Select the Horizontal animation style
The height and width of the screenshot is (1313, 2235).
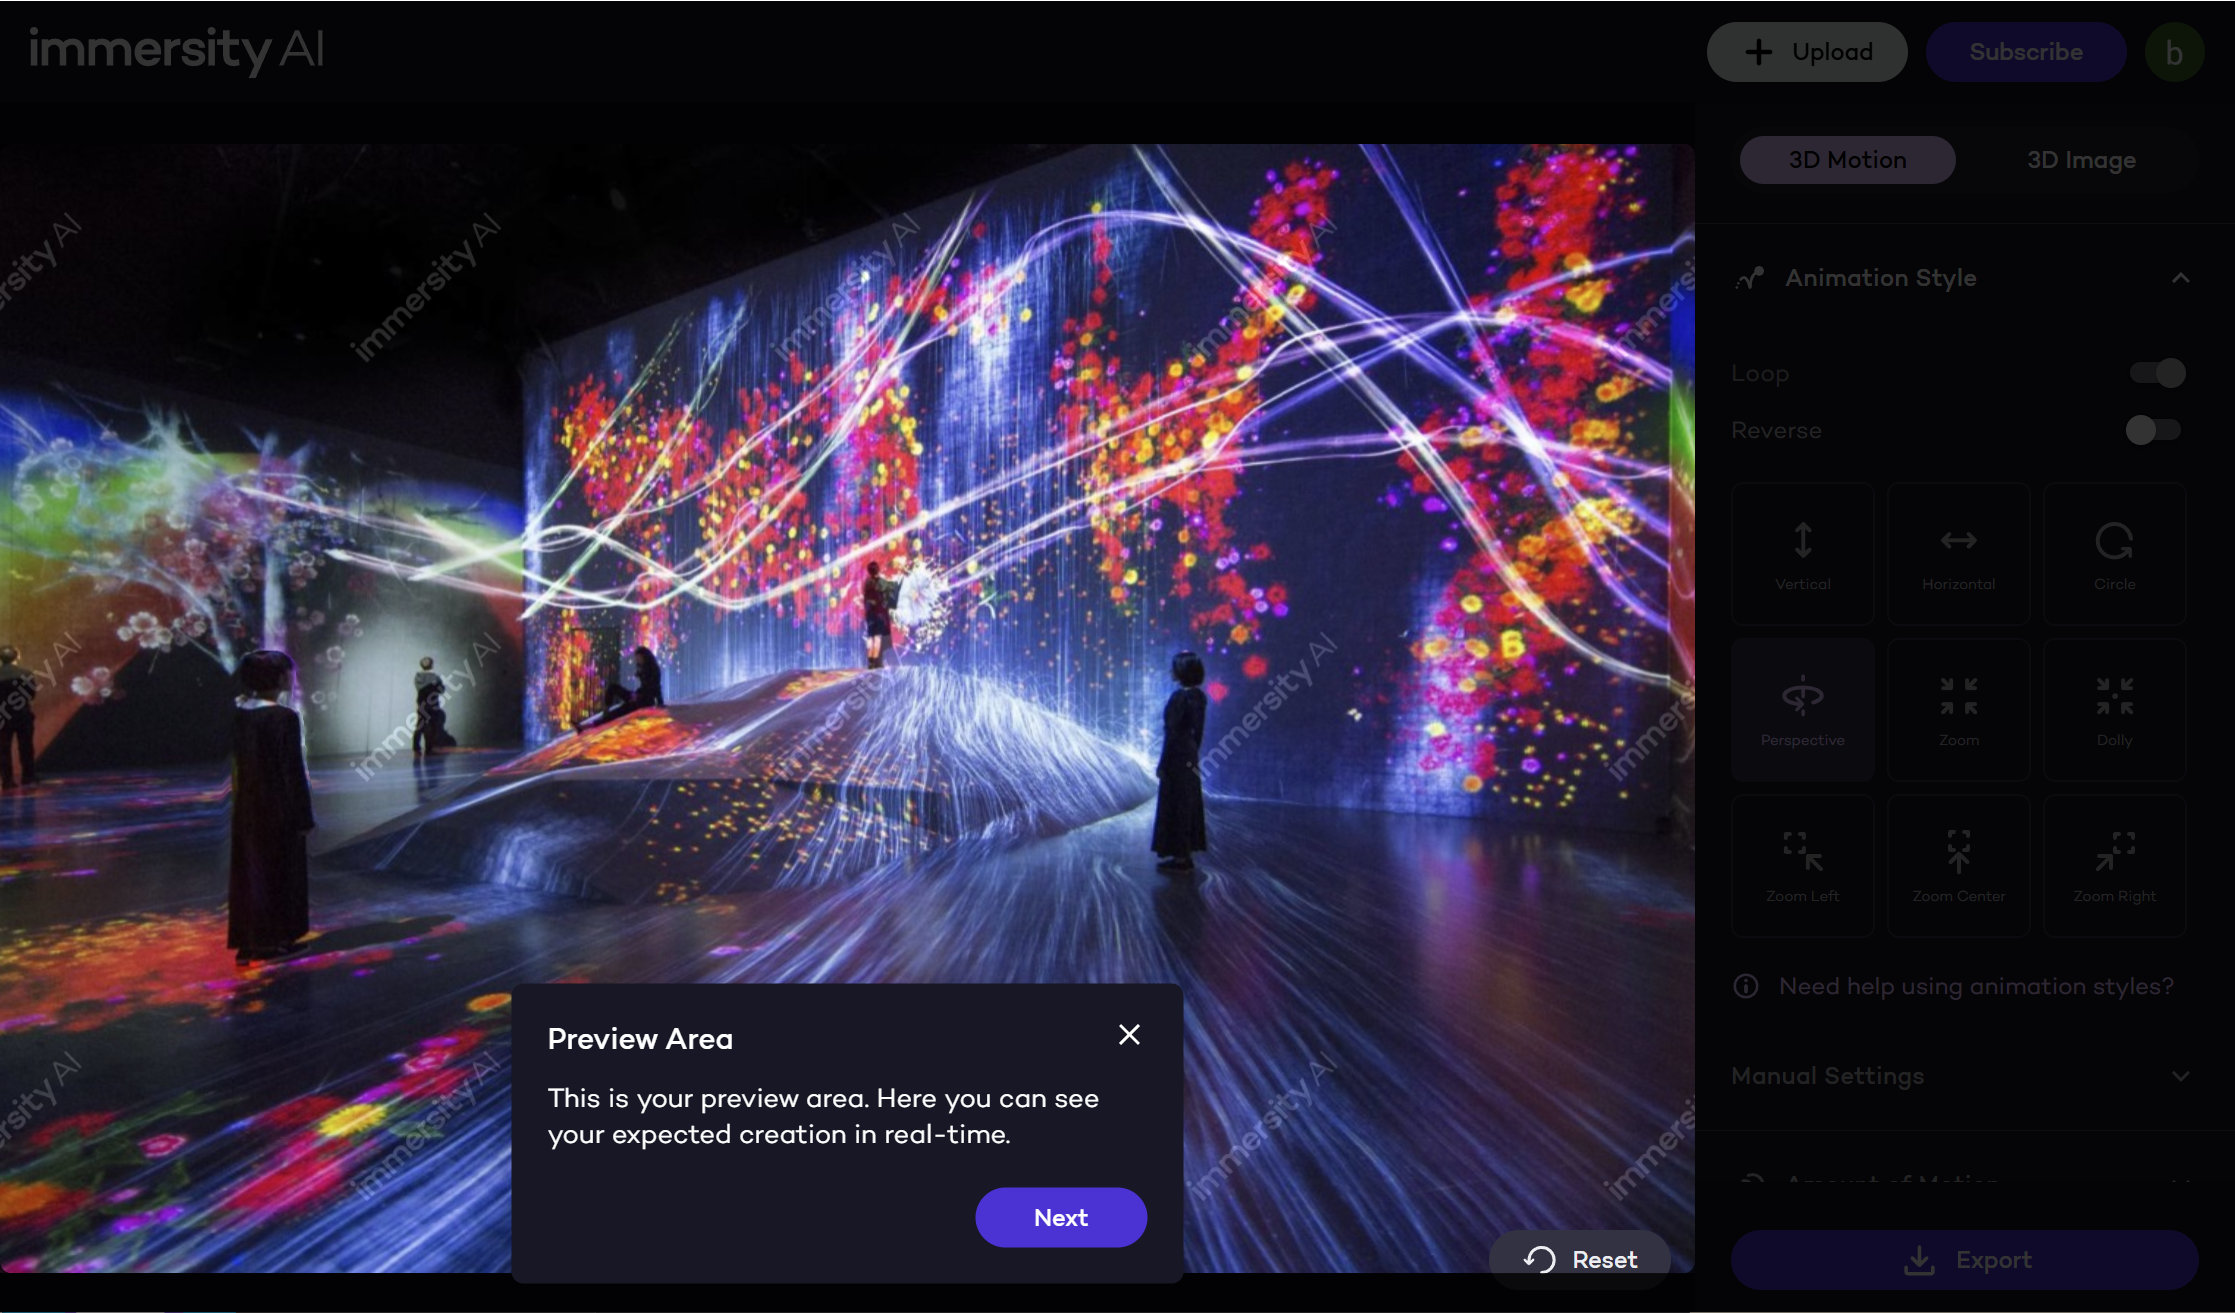(x=1958, y=554)
